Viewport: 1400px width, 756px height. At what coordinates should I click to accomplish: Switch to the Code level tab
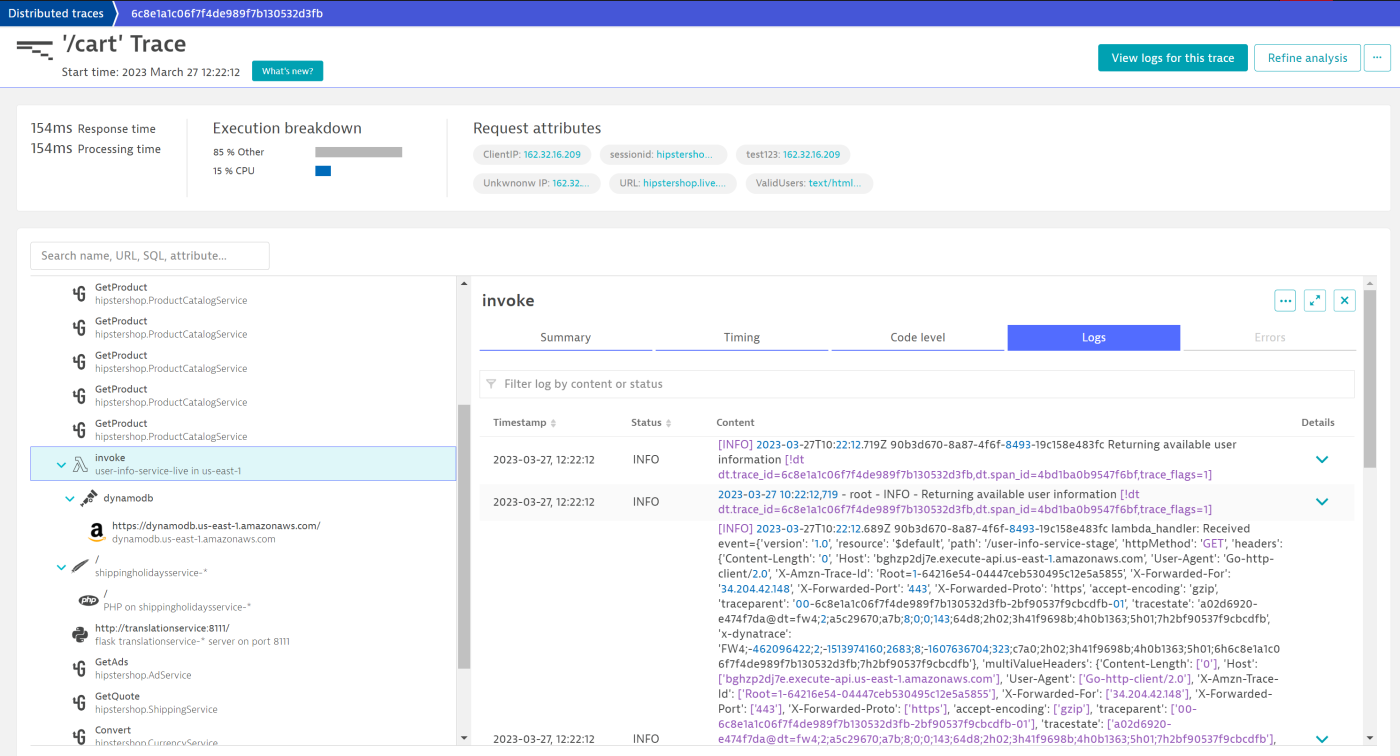point(917,337)
